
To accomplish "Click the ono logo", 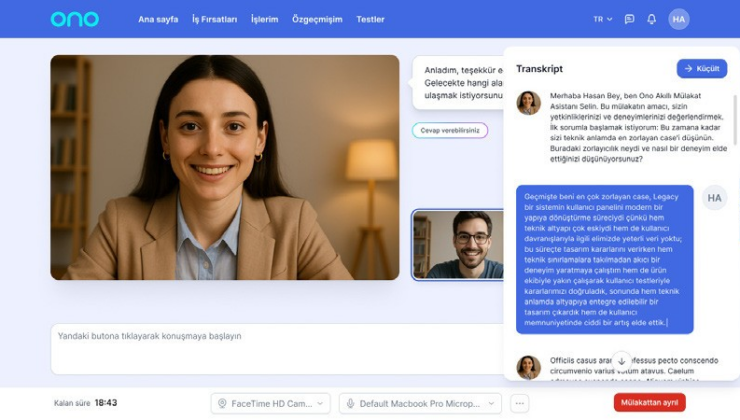I will tap(75, 19).
